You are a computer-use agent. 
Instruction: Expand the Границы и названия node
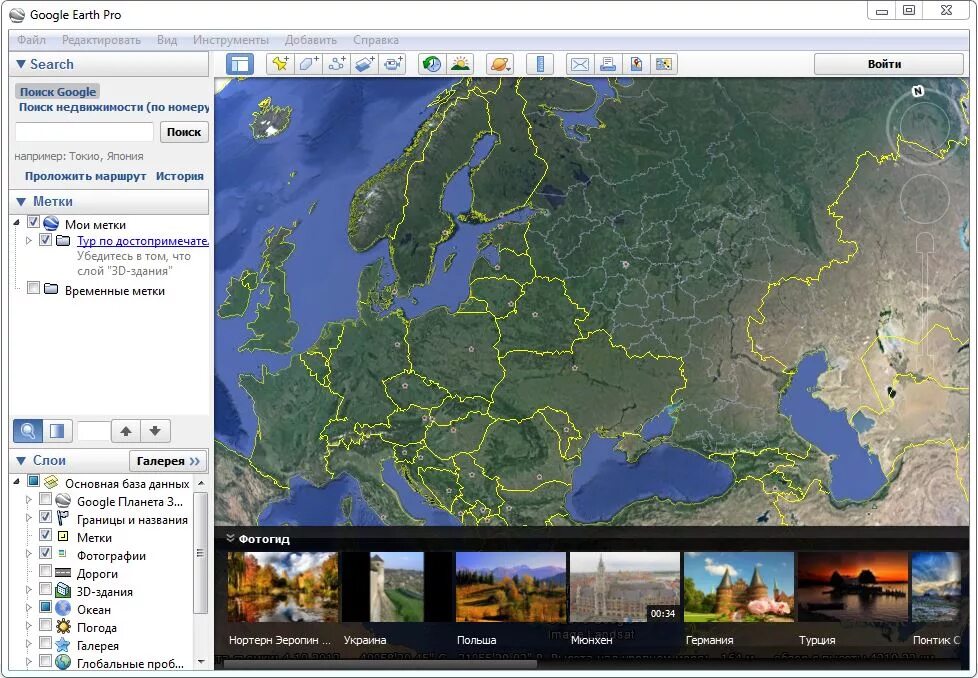click(x=28, y=518)
